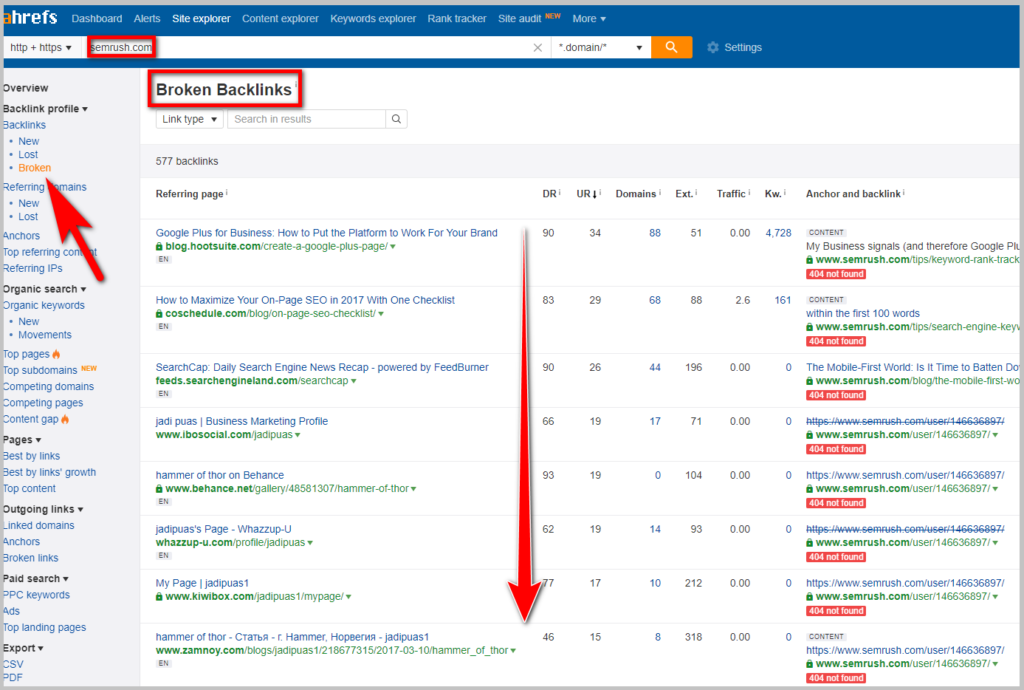Expand the blog.hootsuite.com URL dropdown arrow
This screenshot has width=1024, height=690.
[x=393, y=247]
